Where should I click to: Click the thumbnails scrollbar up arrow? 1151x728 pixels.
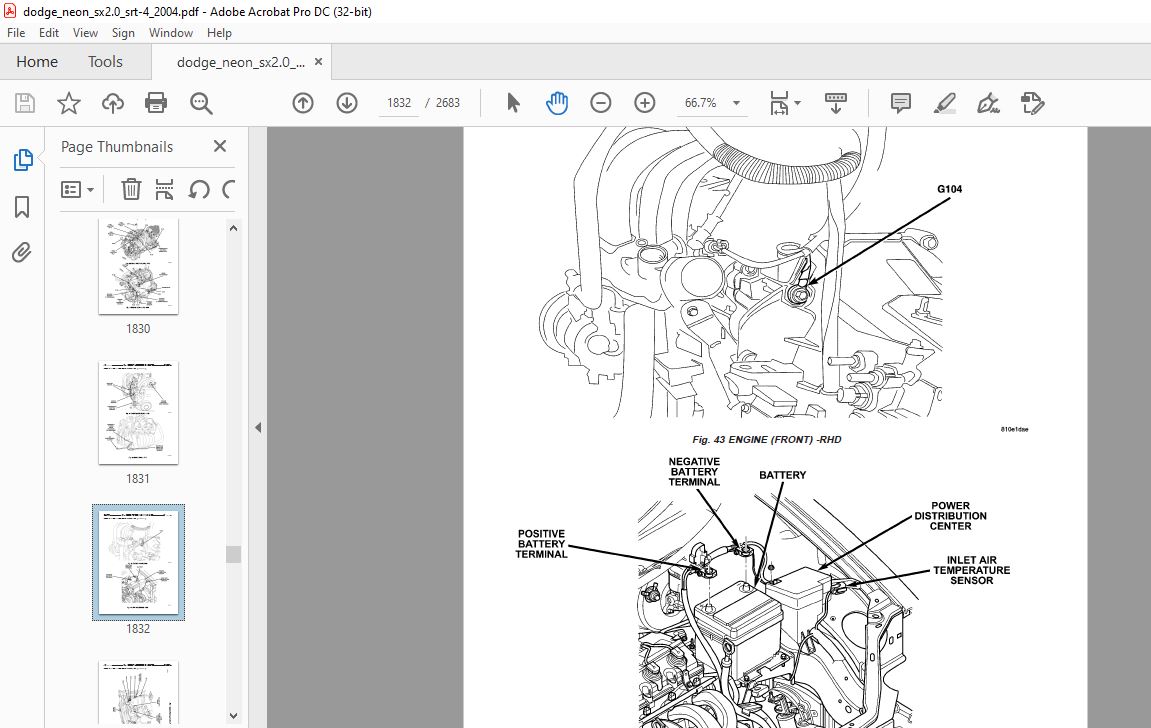click(233, 228)
